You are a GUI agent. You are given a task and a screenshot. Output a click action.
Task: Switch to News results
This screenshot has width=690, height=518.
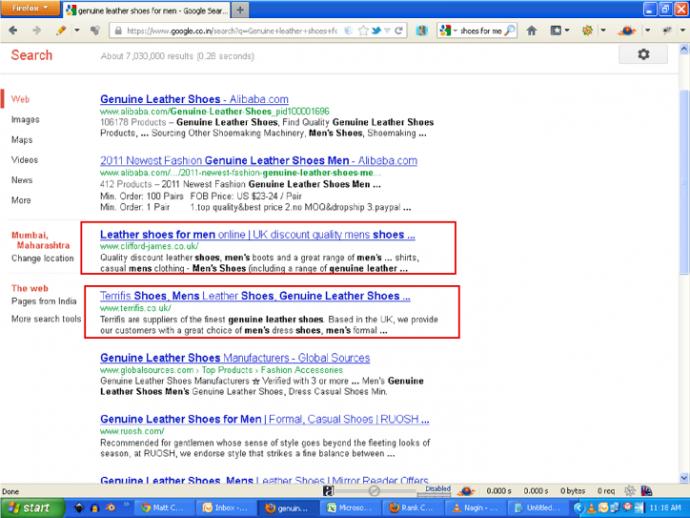pos(22,180)
